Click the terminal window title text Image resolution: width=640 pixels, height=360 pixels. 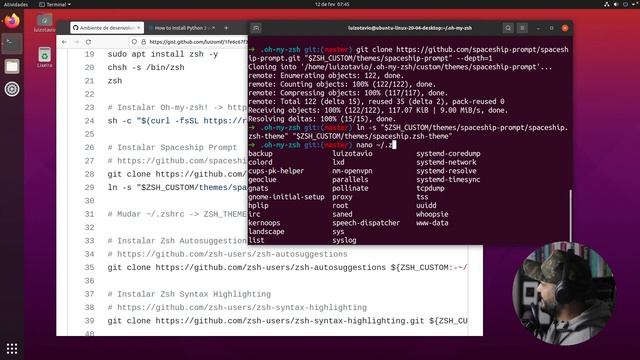[410, 28]
